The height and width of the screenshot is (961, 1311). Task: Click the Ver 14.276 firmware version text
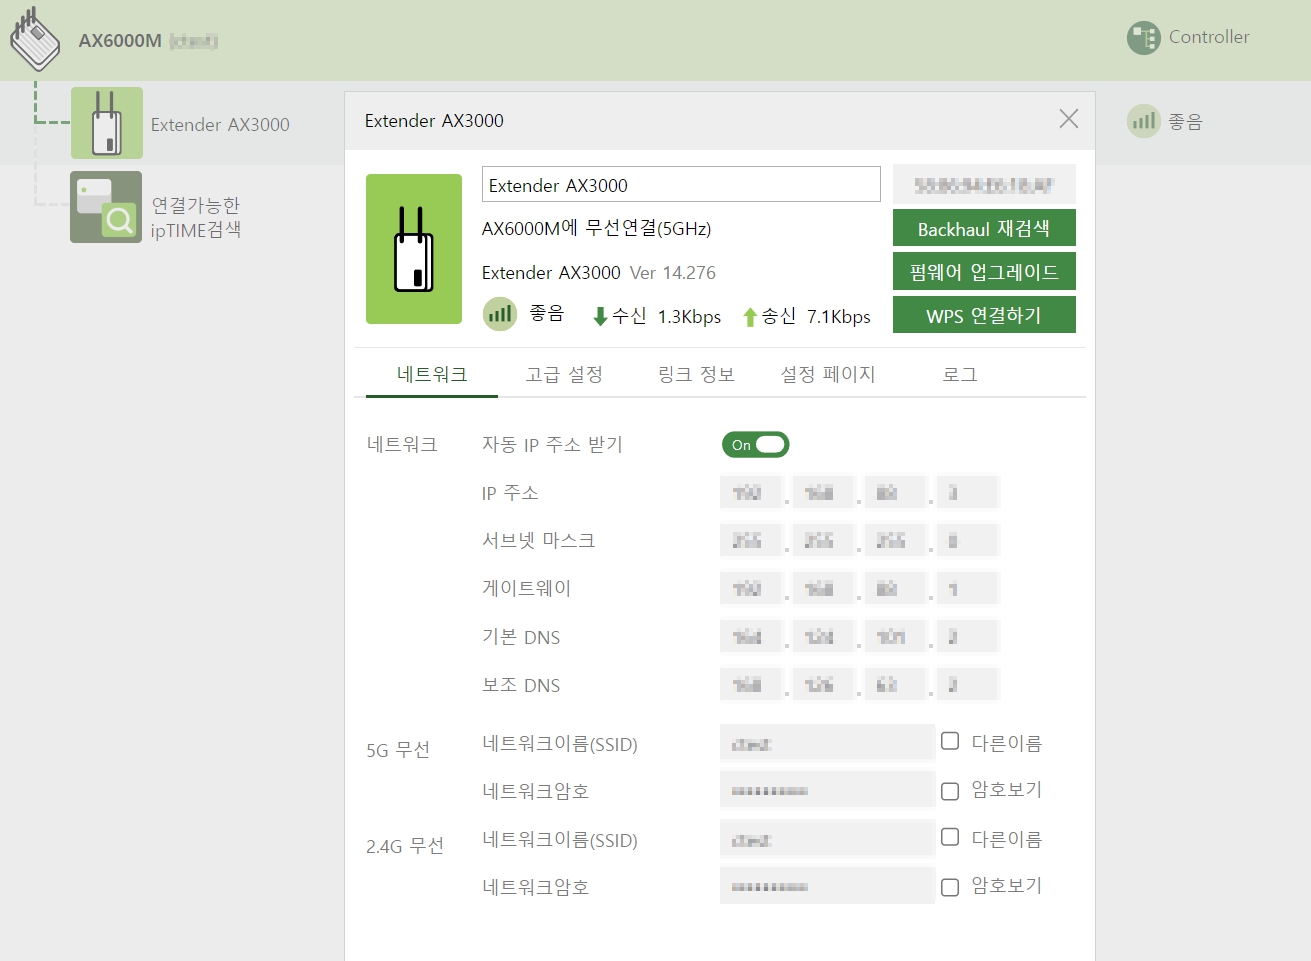click(x=673, y=273)
